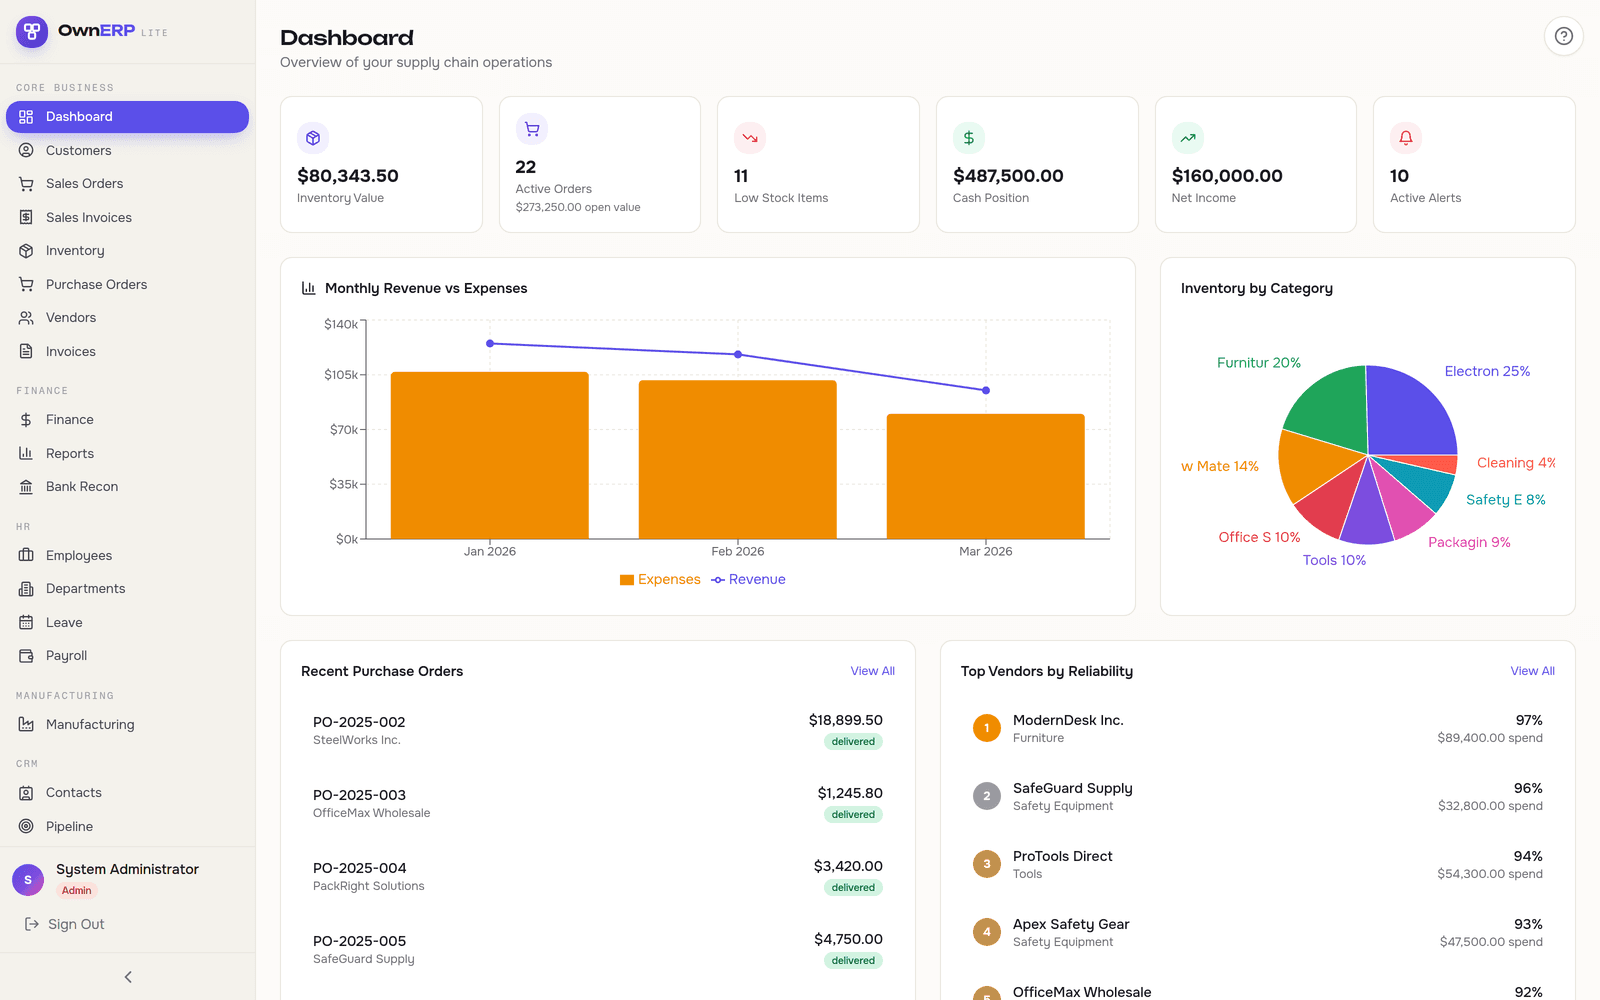Click the Net Income trending-up icon

point(1188,138)
